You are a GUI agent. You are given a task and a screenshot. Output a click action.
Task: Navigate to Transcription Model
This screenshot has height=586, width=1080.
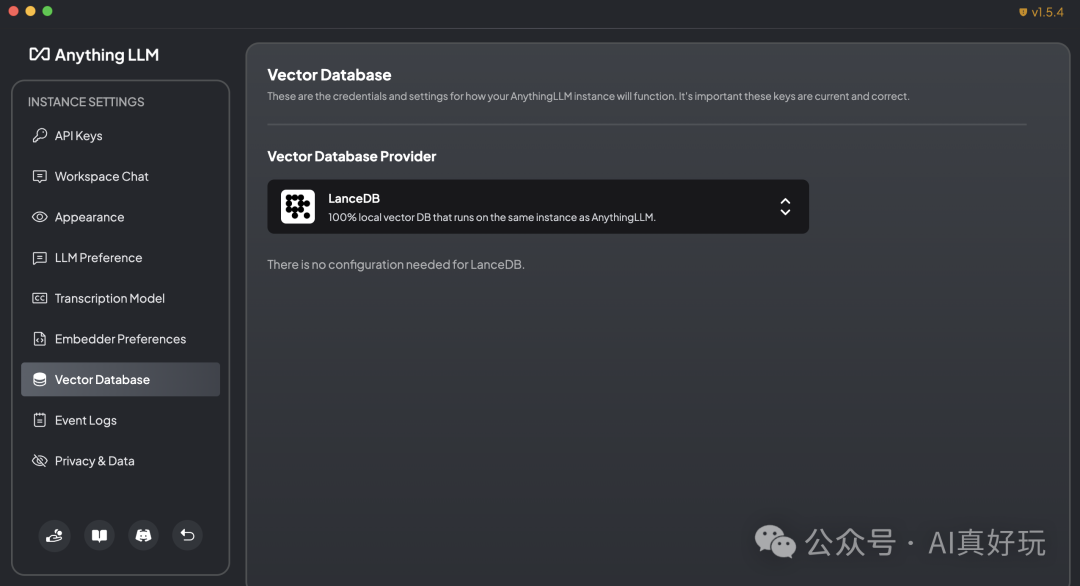click(x=109, y=298)
